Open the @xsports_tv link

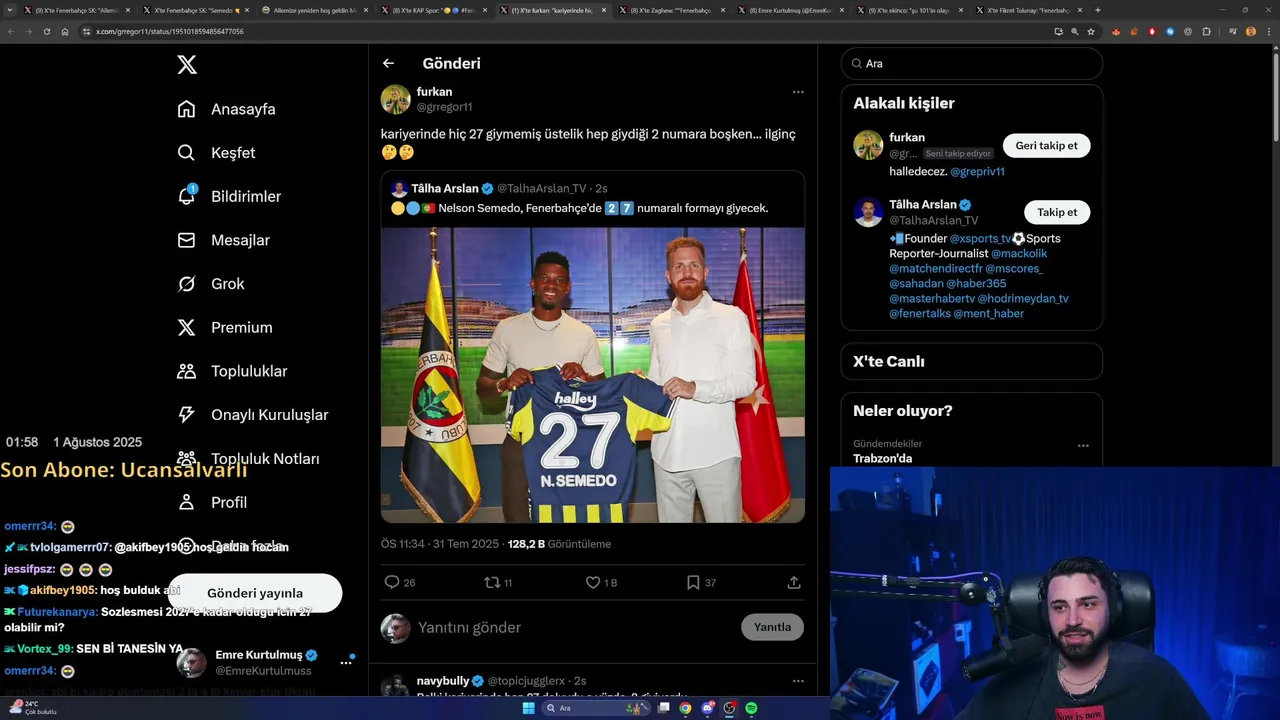(980, 239)
